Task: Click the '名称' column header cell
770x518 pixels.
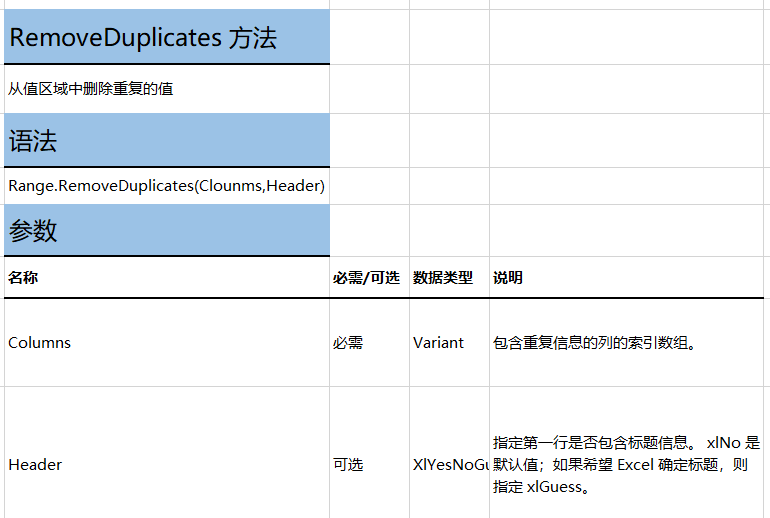Action: [x=167, y=277]
